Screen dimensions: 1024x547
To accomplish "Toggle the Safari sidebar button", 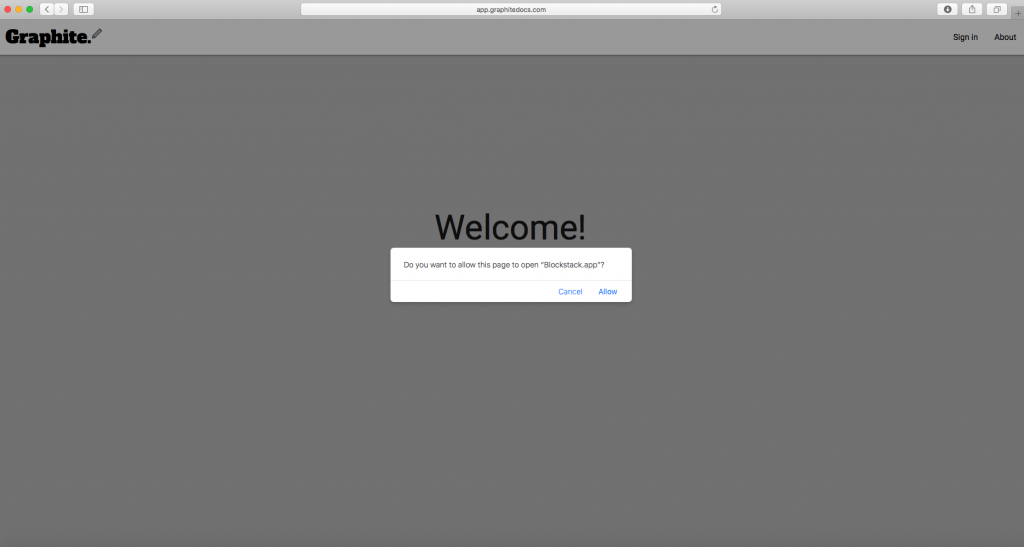I will pos(84,9).
